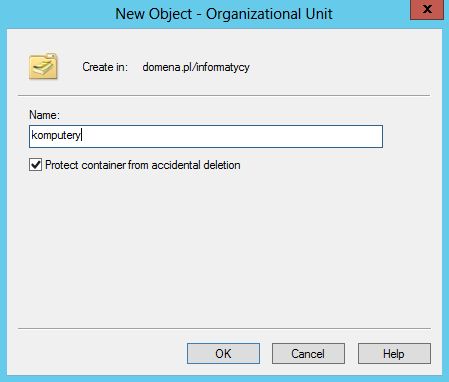Click the 'informatycy' portion of the path
The image size is (449, 382).
[x=223, y=67]
